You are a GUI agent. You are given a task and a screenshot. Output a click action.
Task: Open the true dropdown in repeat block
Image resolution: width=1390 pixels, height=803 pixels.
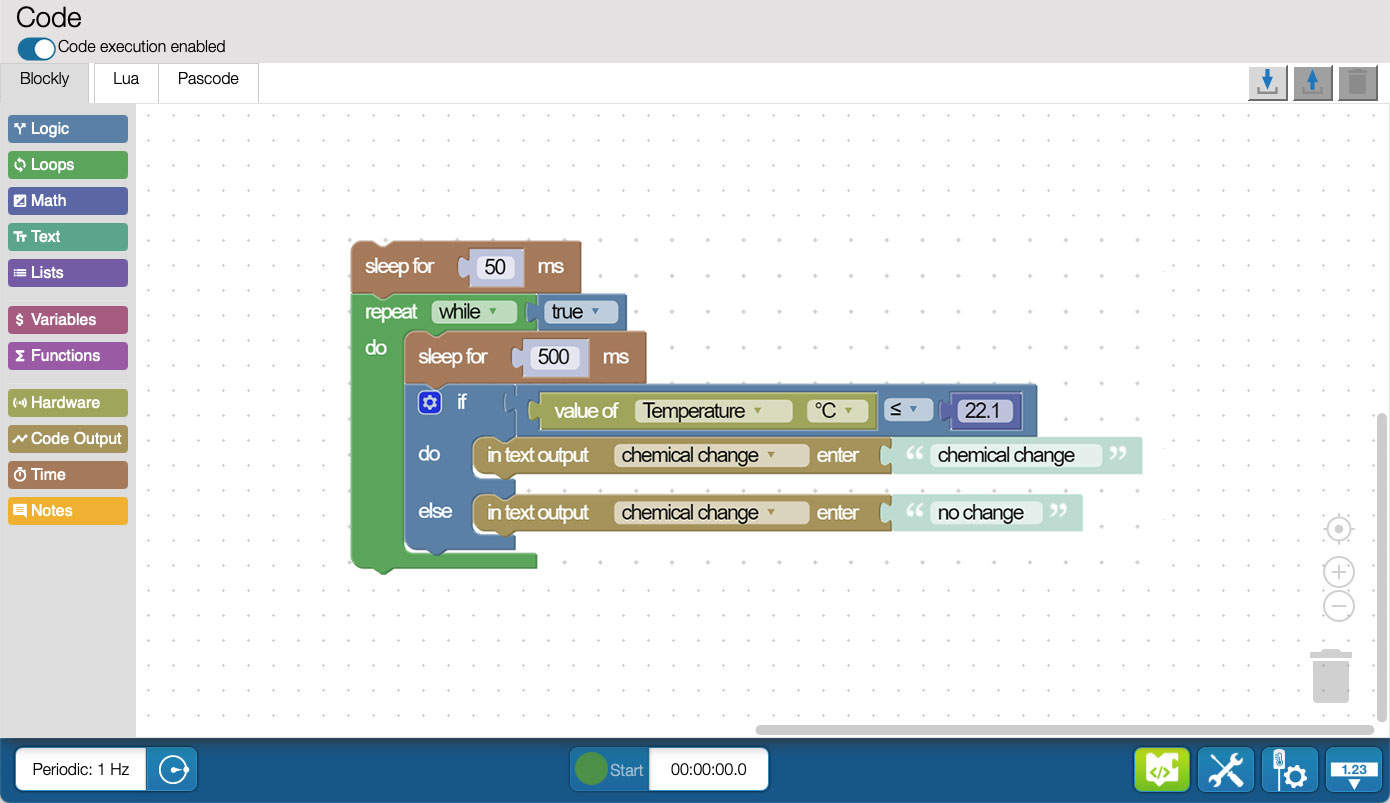[582, 312]
